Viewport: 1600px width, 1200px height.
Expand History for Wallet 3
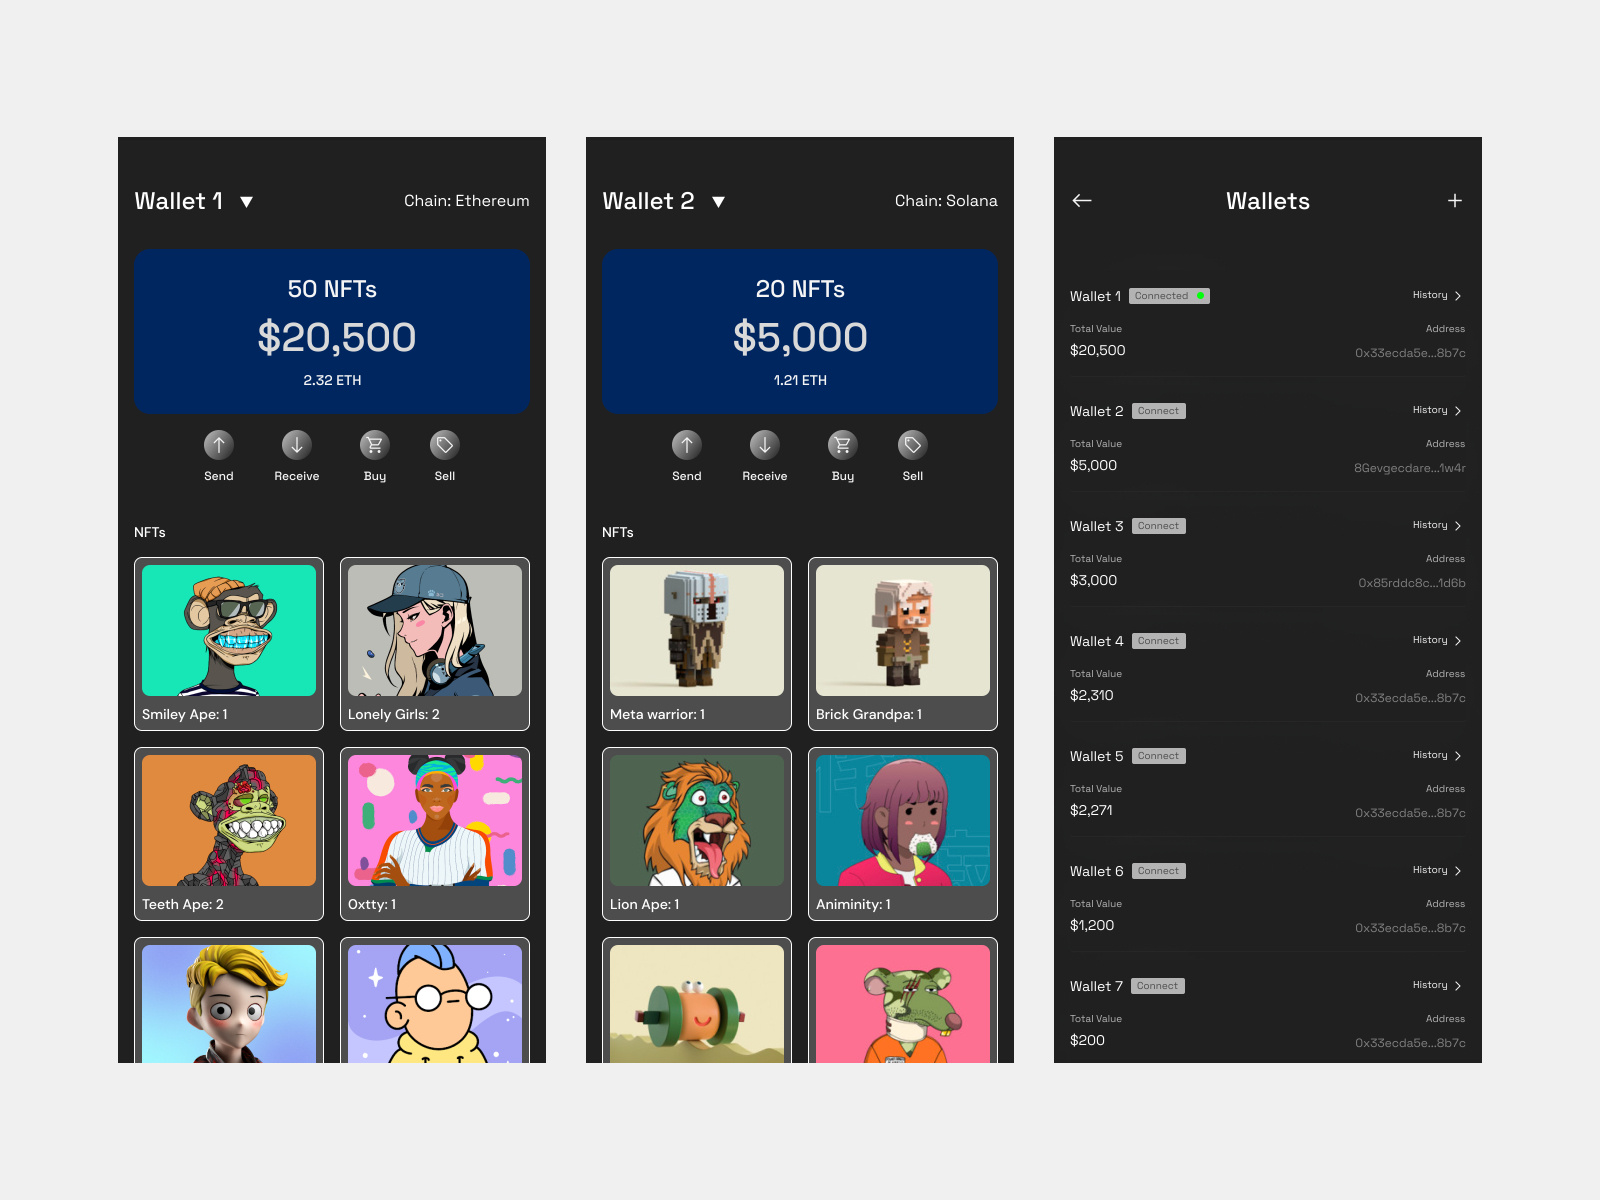1436,525
